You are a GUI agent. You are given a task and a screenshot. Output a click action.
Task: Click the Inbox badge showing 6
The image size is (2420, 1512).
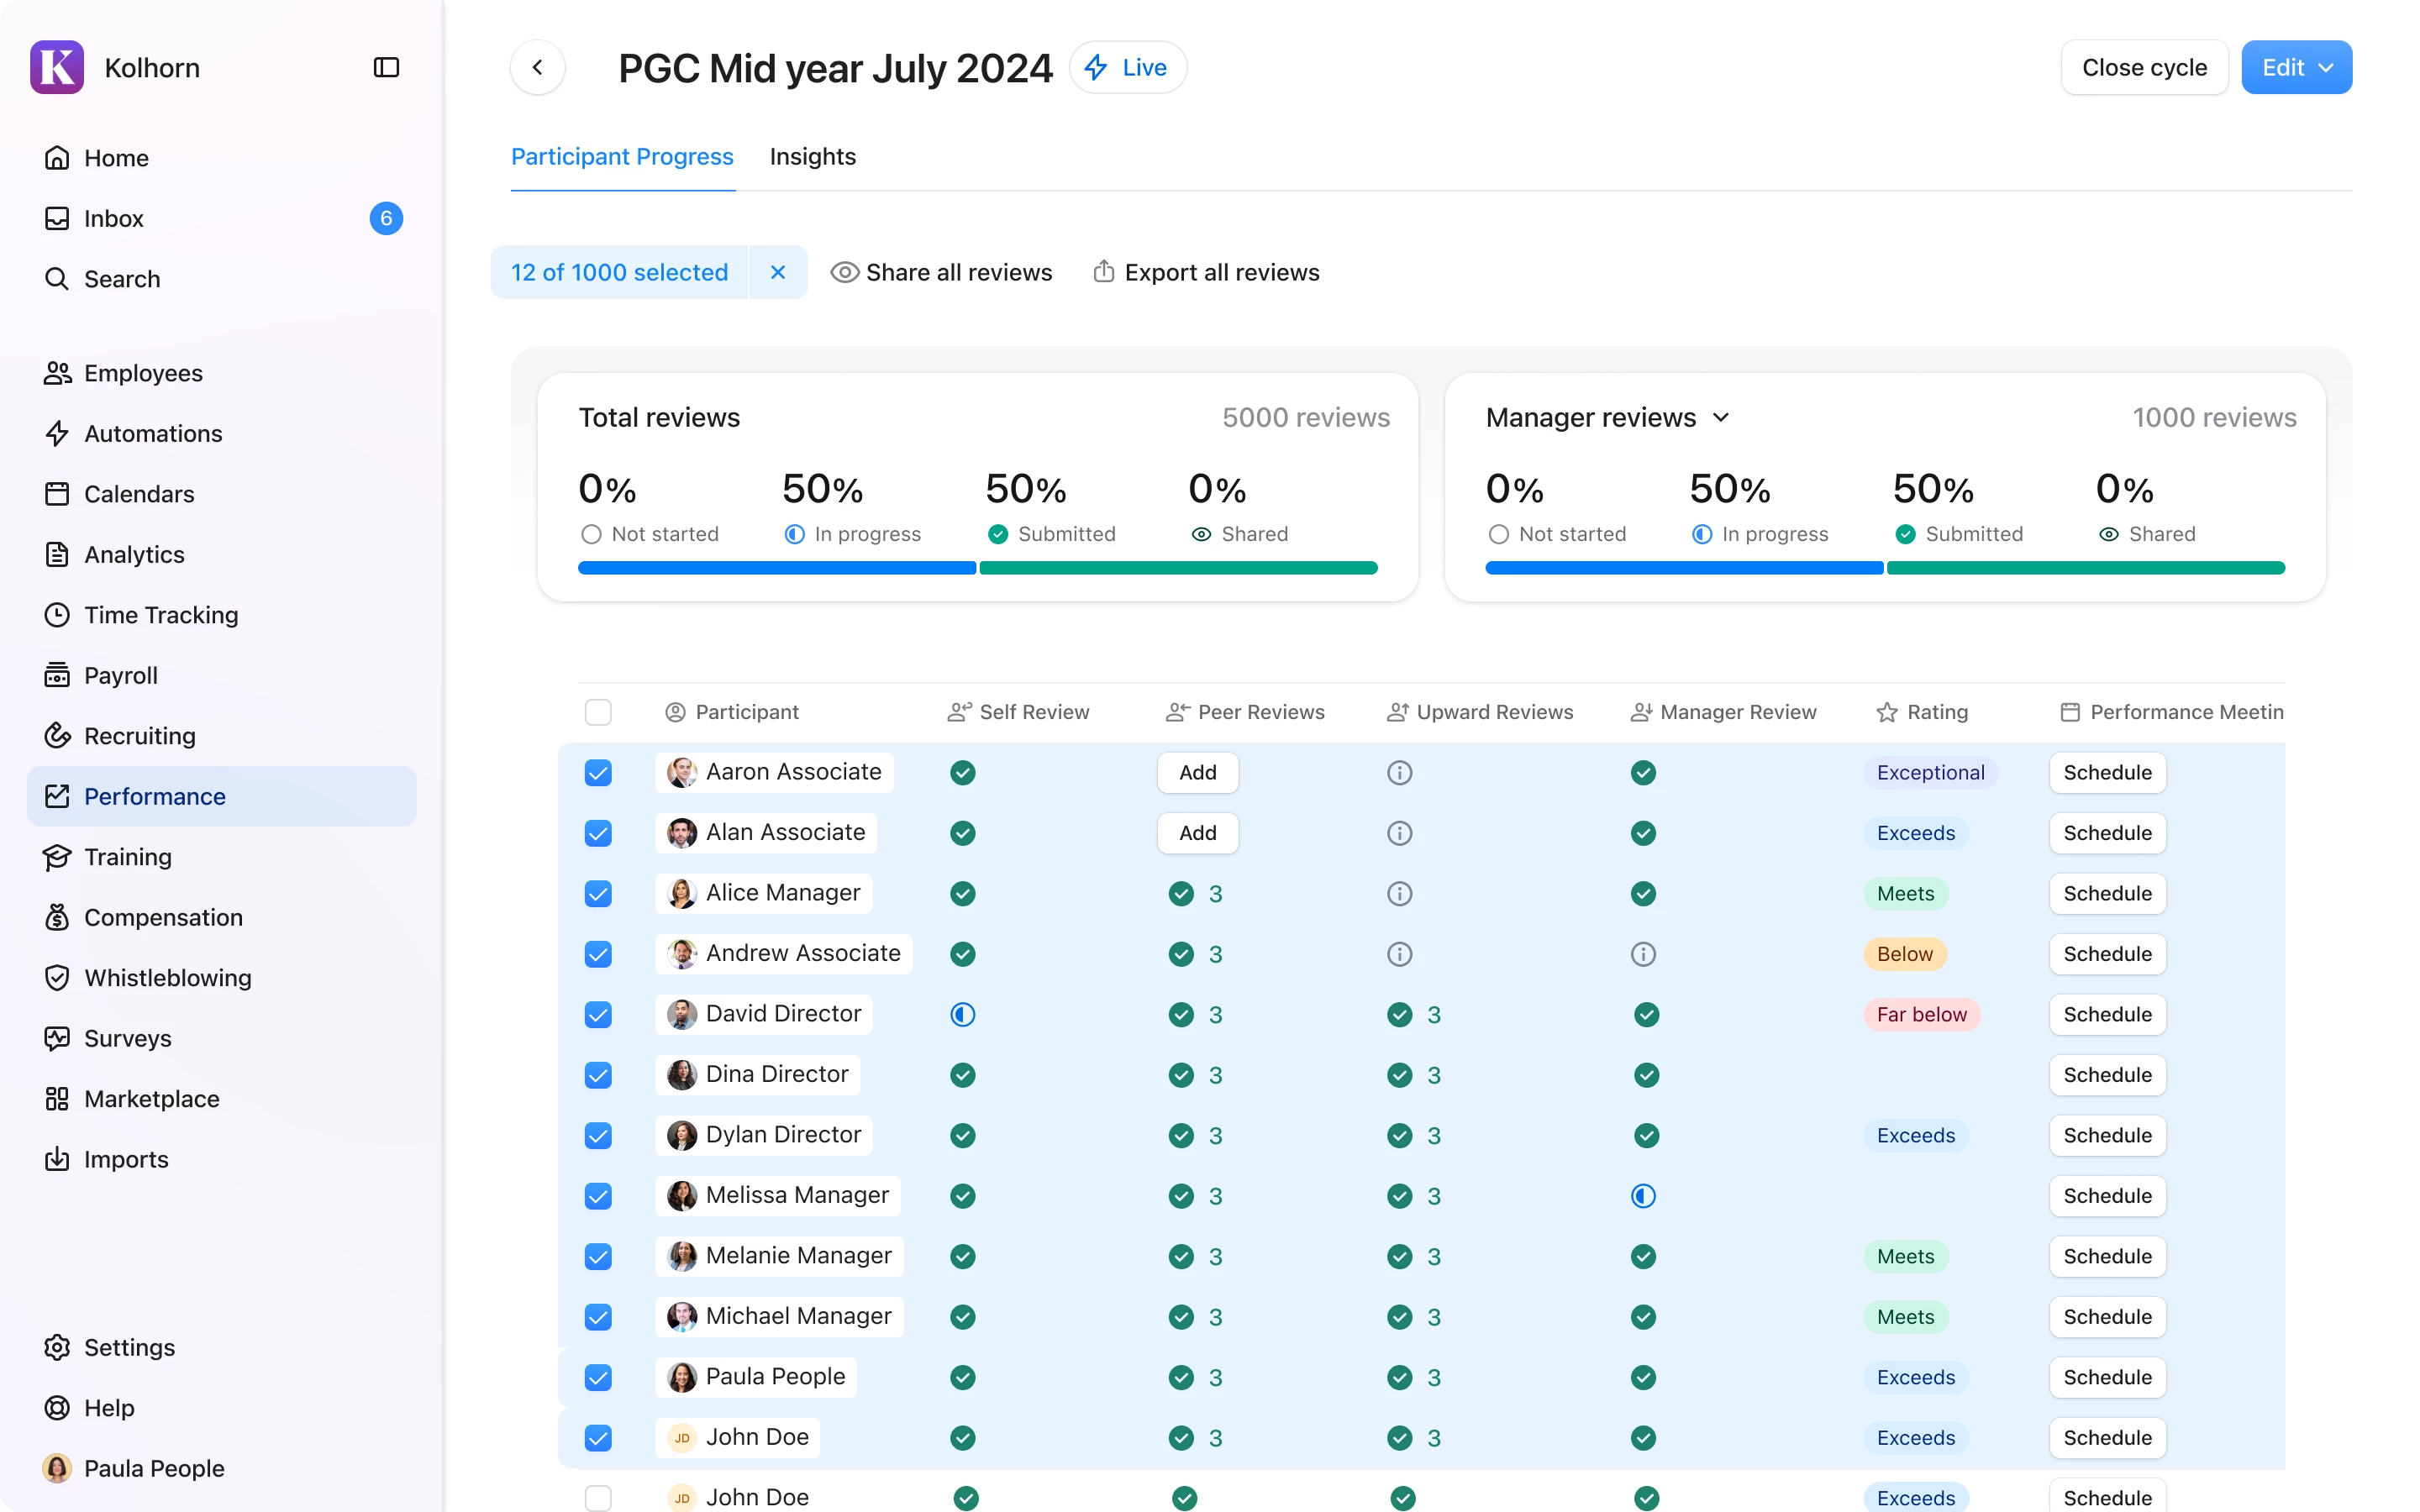(x=386, y=218)
